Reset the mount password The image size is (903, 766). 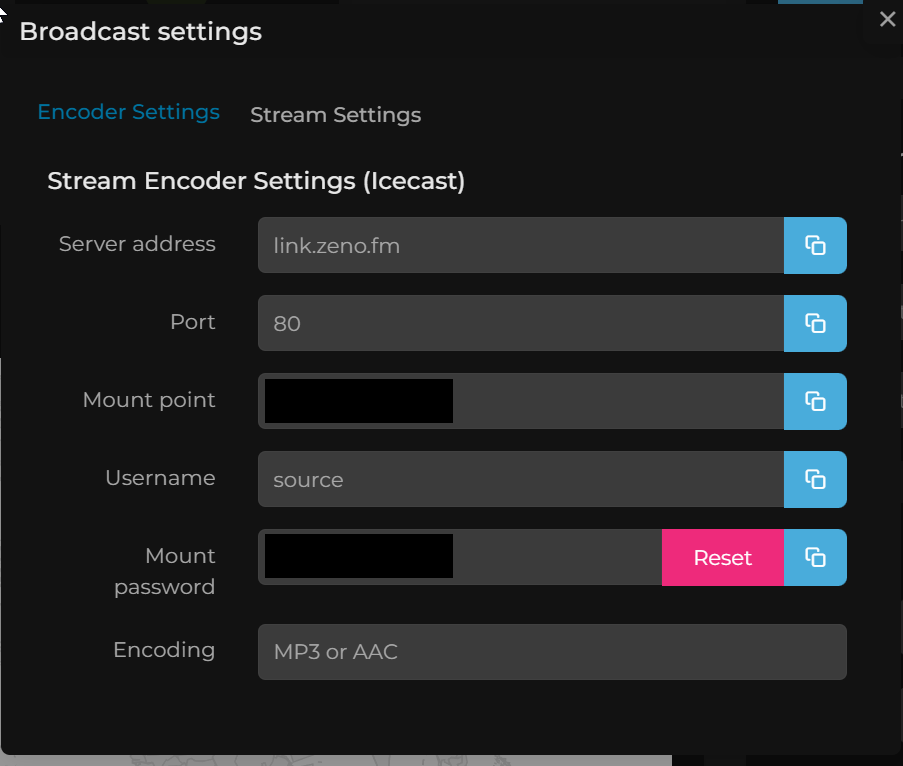(722, 557)
